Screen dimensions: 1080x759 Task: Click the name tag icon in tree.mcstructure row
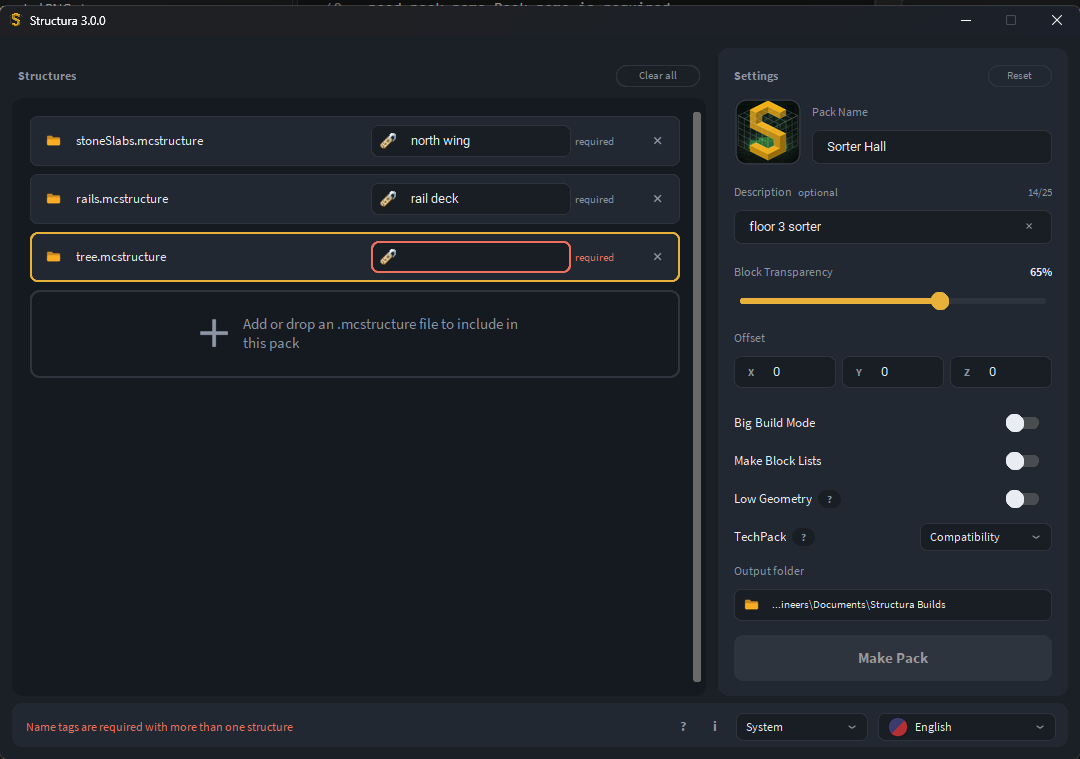click(x=388, y=256)
